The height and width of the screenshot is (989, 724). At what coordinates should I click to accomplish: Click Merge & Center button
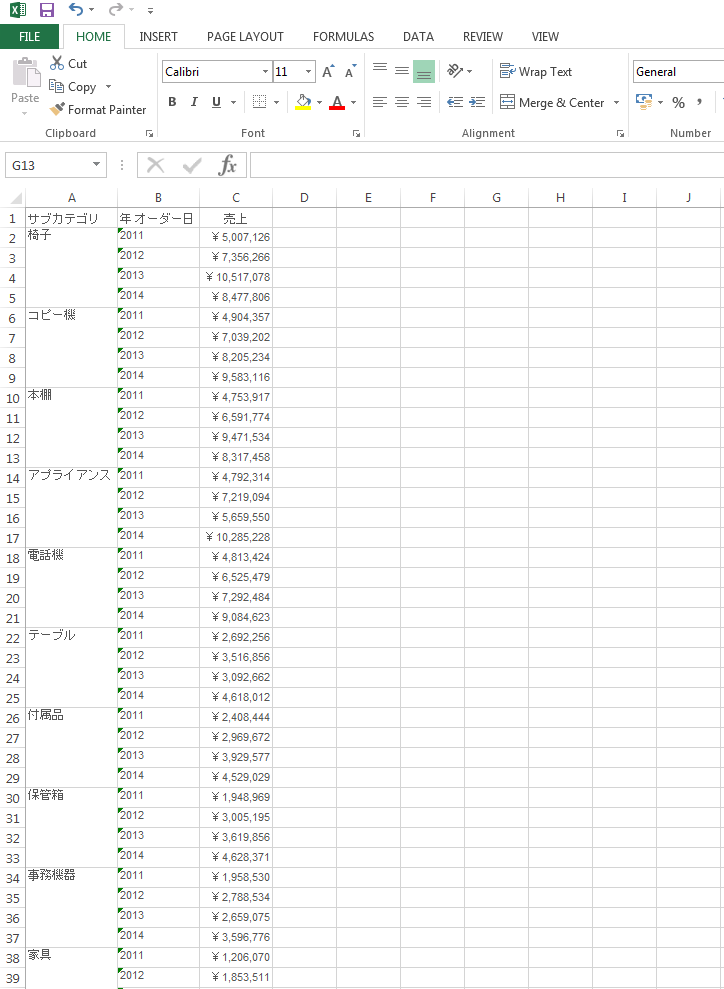(552, 102)
